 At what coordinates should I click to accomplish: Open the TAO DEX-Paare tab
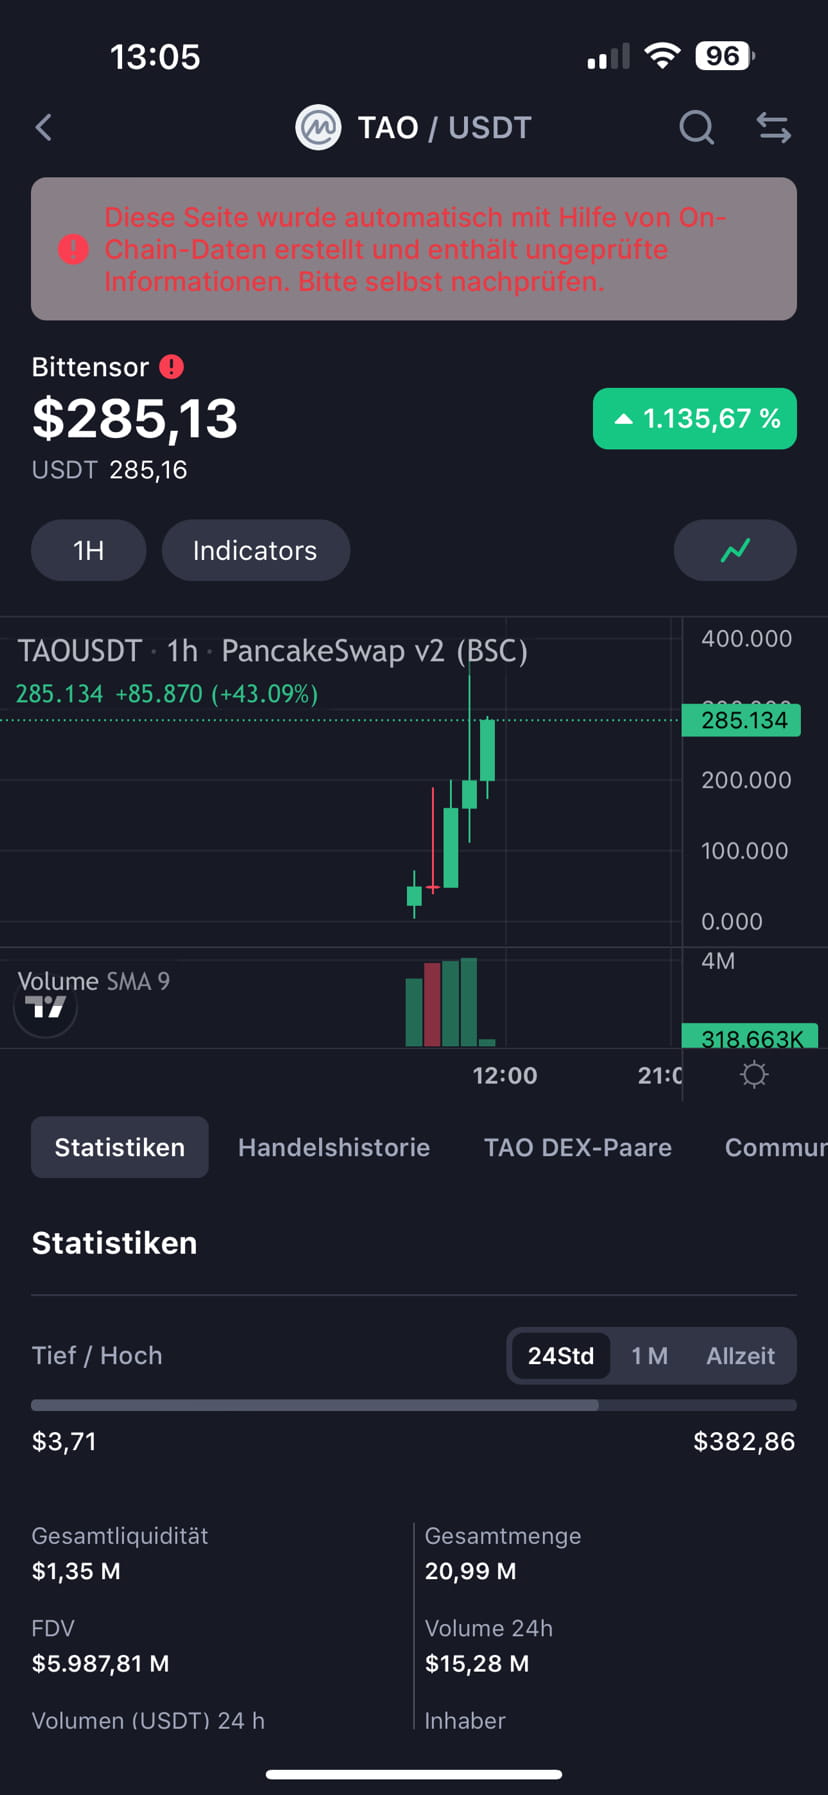pyautogui.click(x=578, y=1147)
